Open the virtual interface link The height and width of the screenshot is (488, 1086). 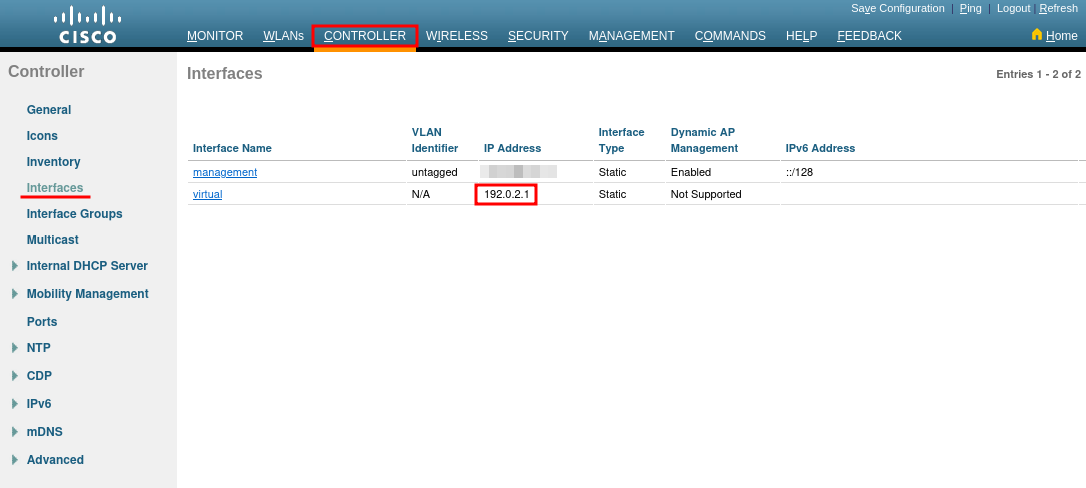(x=207, y=194)
